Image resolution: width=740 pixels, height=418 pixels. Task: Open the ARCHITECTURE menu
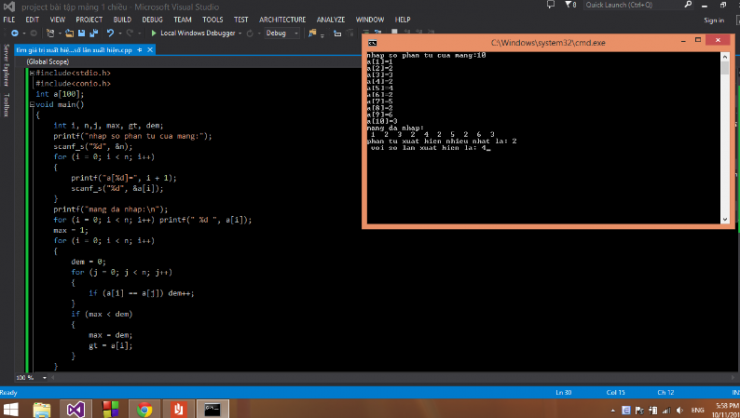coord(282,19)
